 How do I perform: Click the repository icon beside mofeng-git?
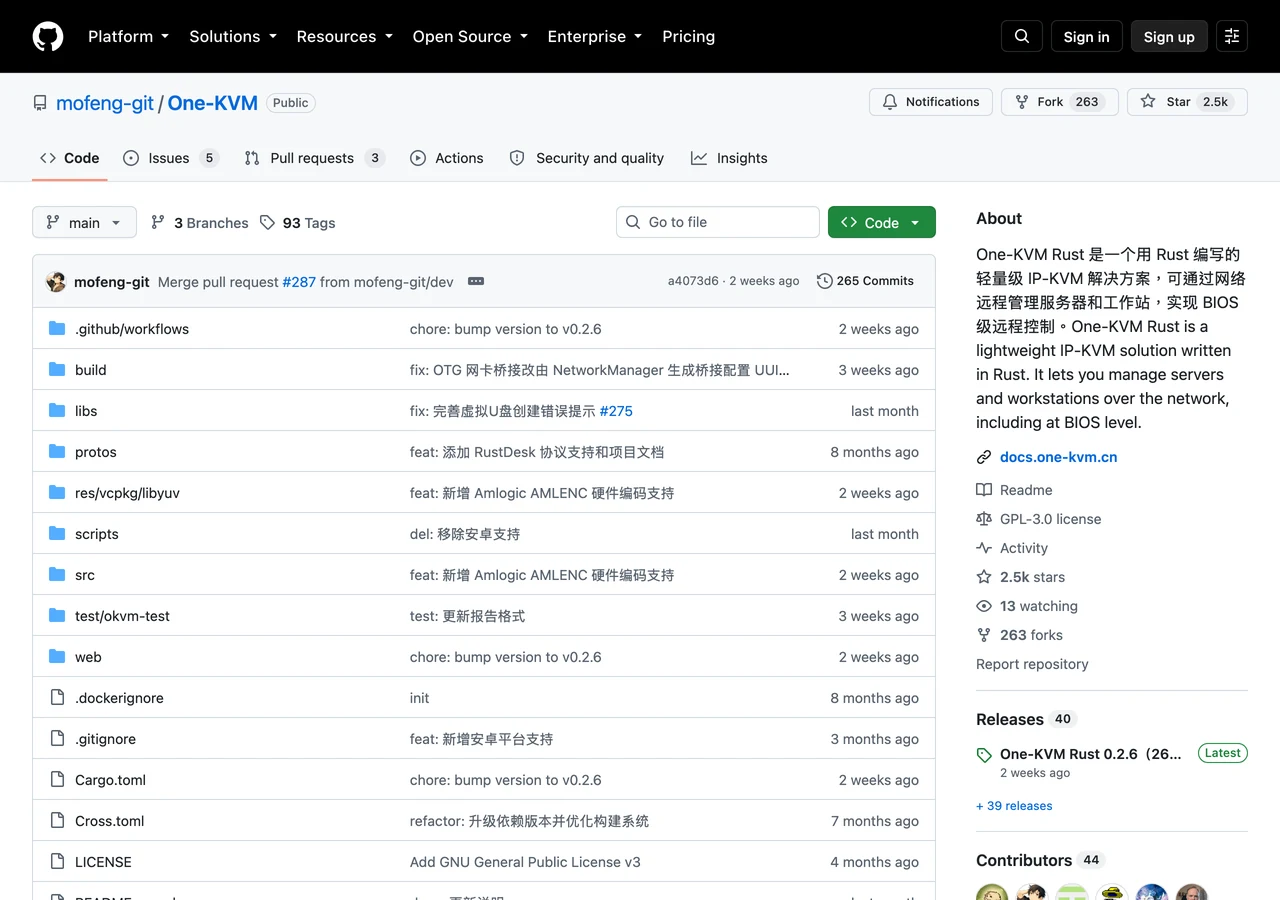[40, 103]
